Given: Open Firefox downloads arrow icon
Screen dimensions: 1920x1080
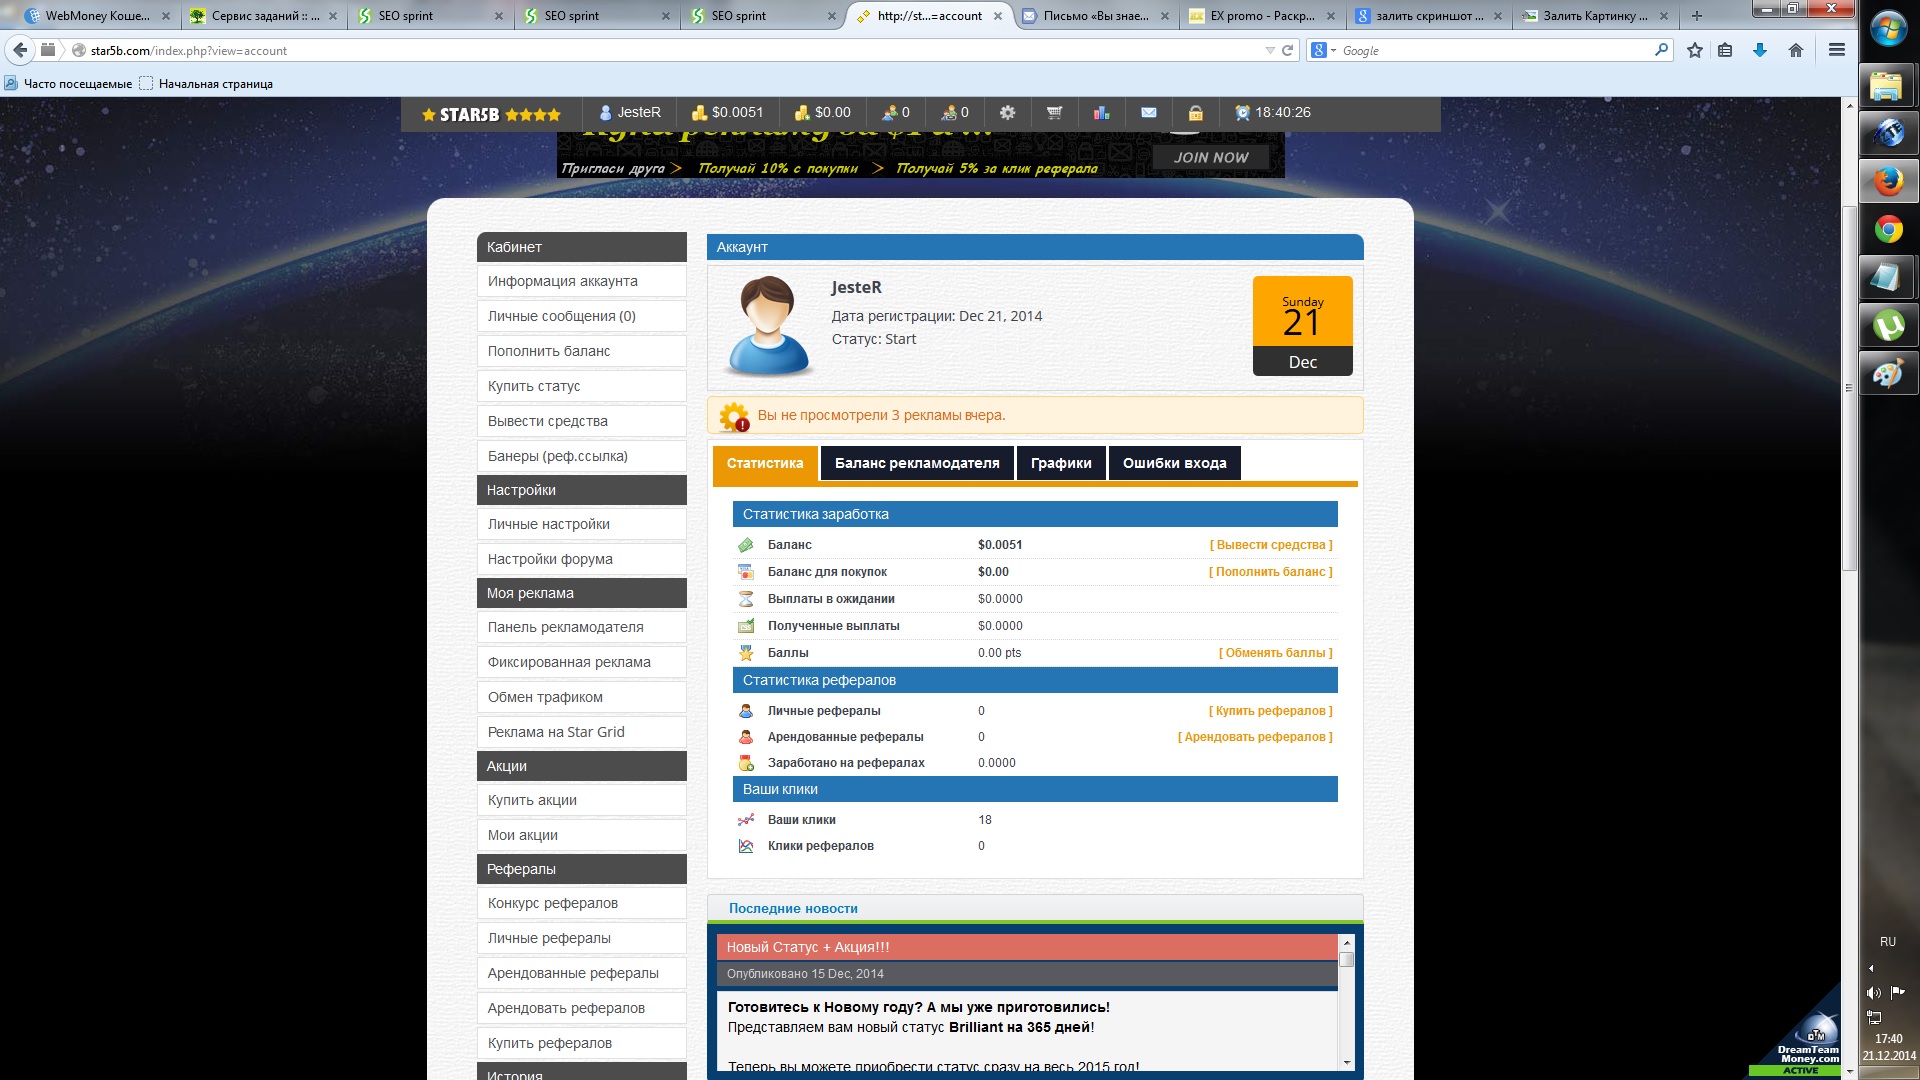Looking at the screenshot, I should 1759,50.
